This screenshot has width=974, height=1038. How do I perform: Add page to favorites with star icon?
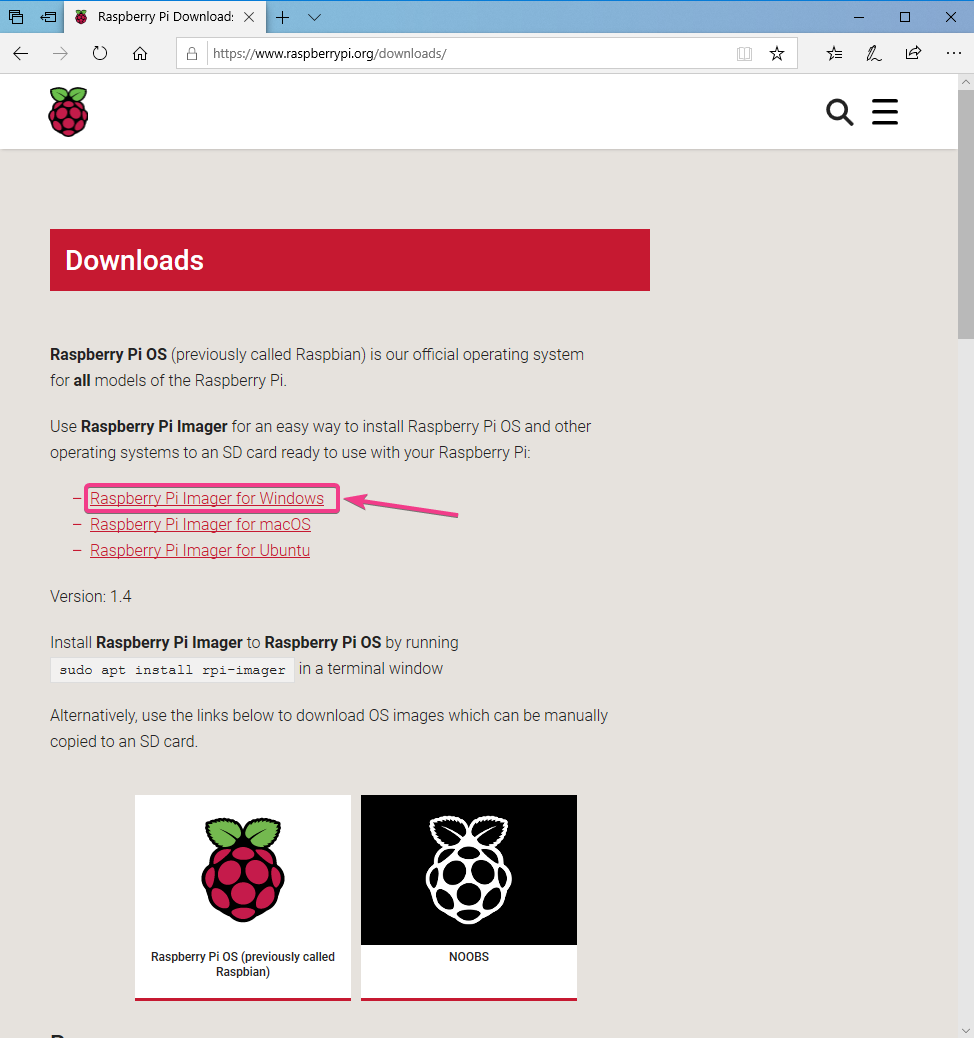click(x=777, y=54)
